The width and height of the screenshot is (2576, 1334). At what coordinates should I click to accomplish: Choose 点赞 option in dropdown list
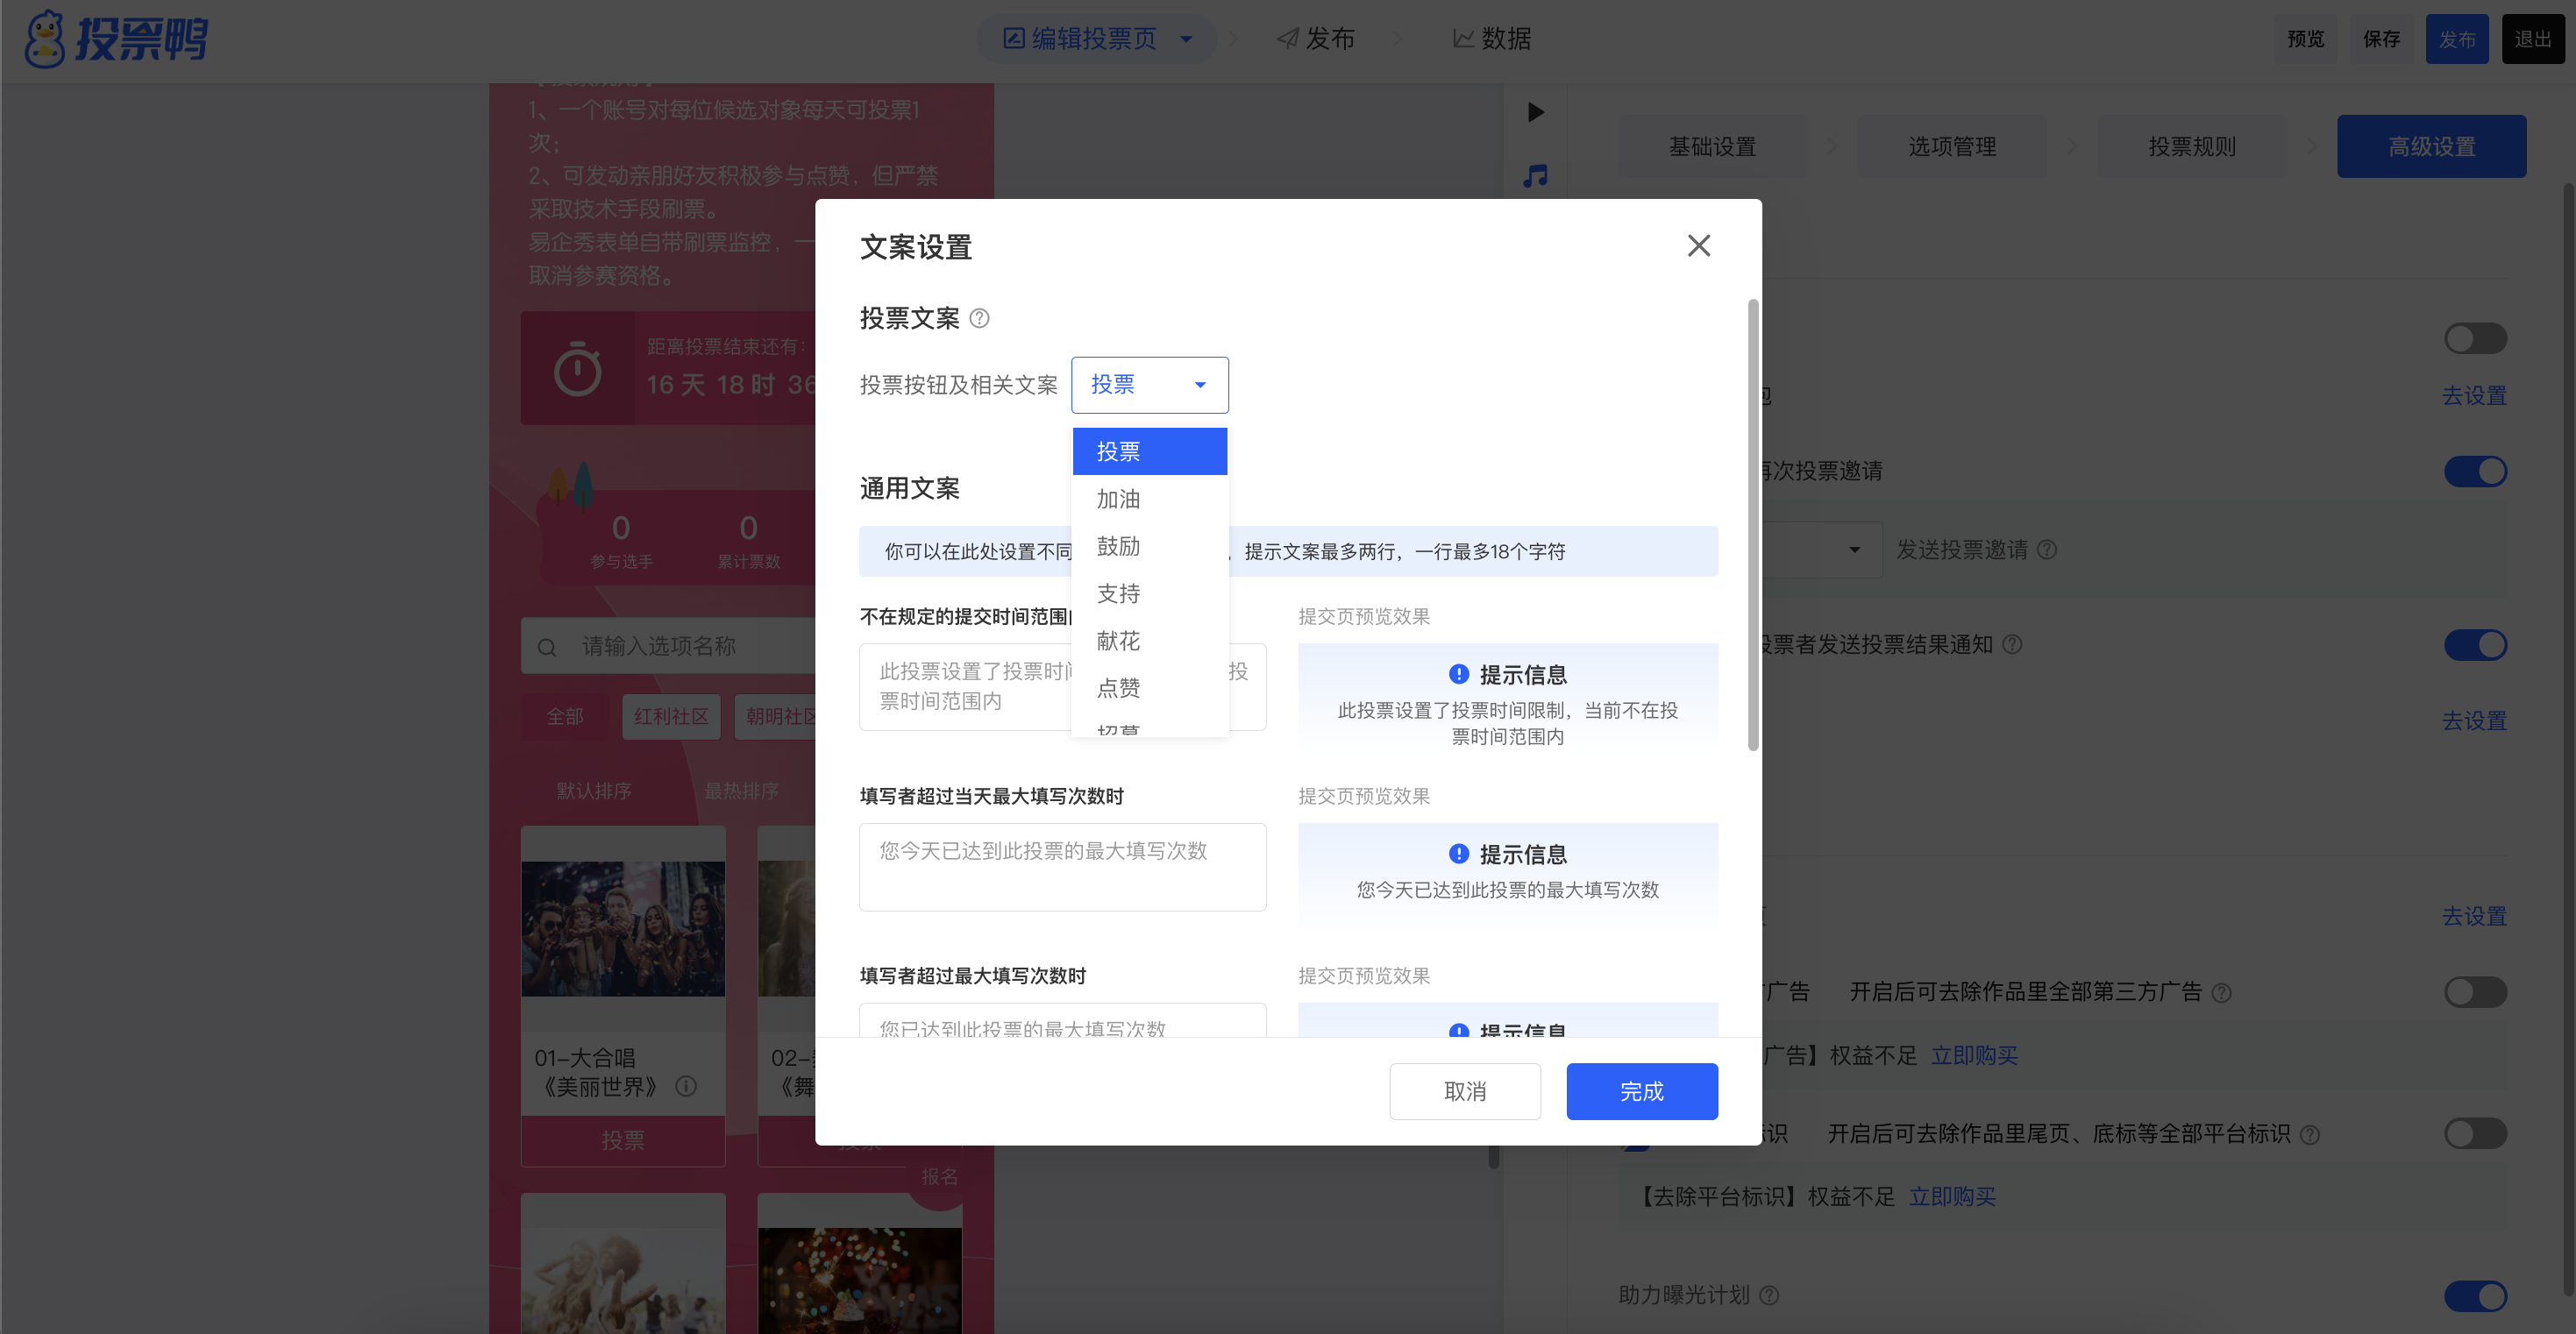point(1118,688)
